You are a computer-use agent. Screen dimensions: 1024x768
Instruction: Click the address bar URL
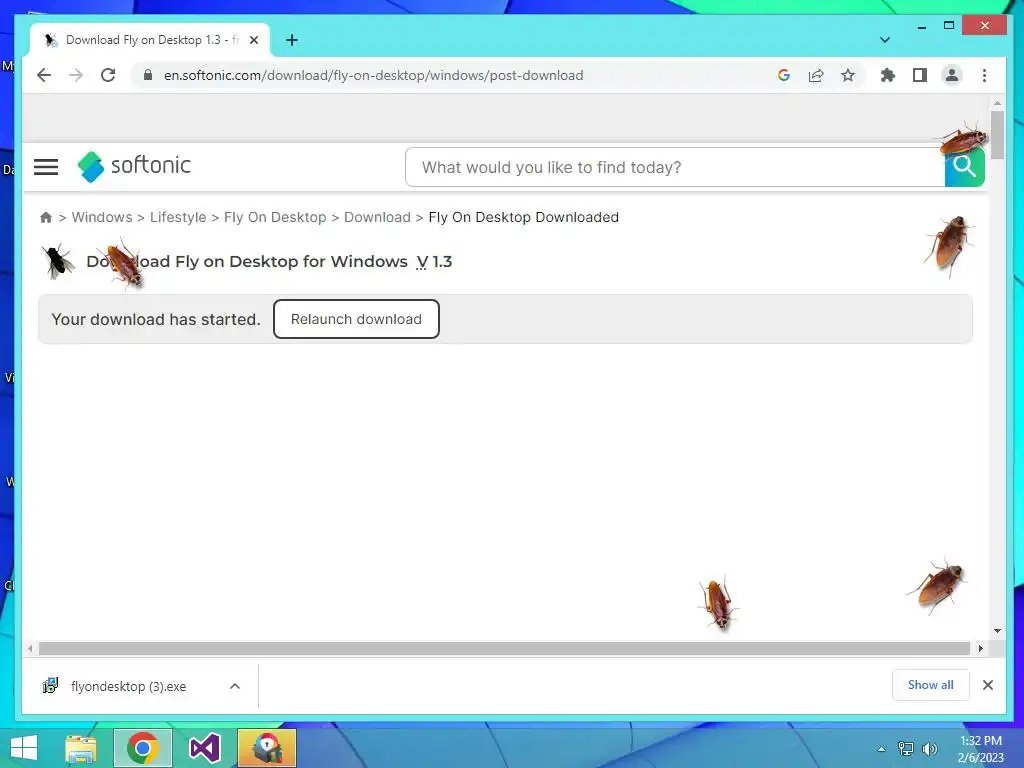point(374,75)
